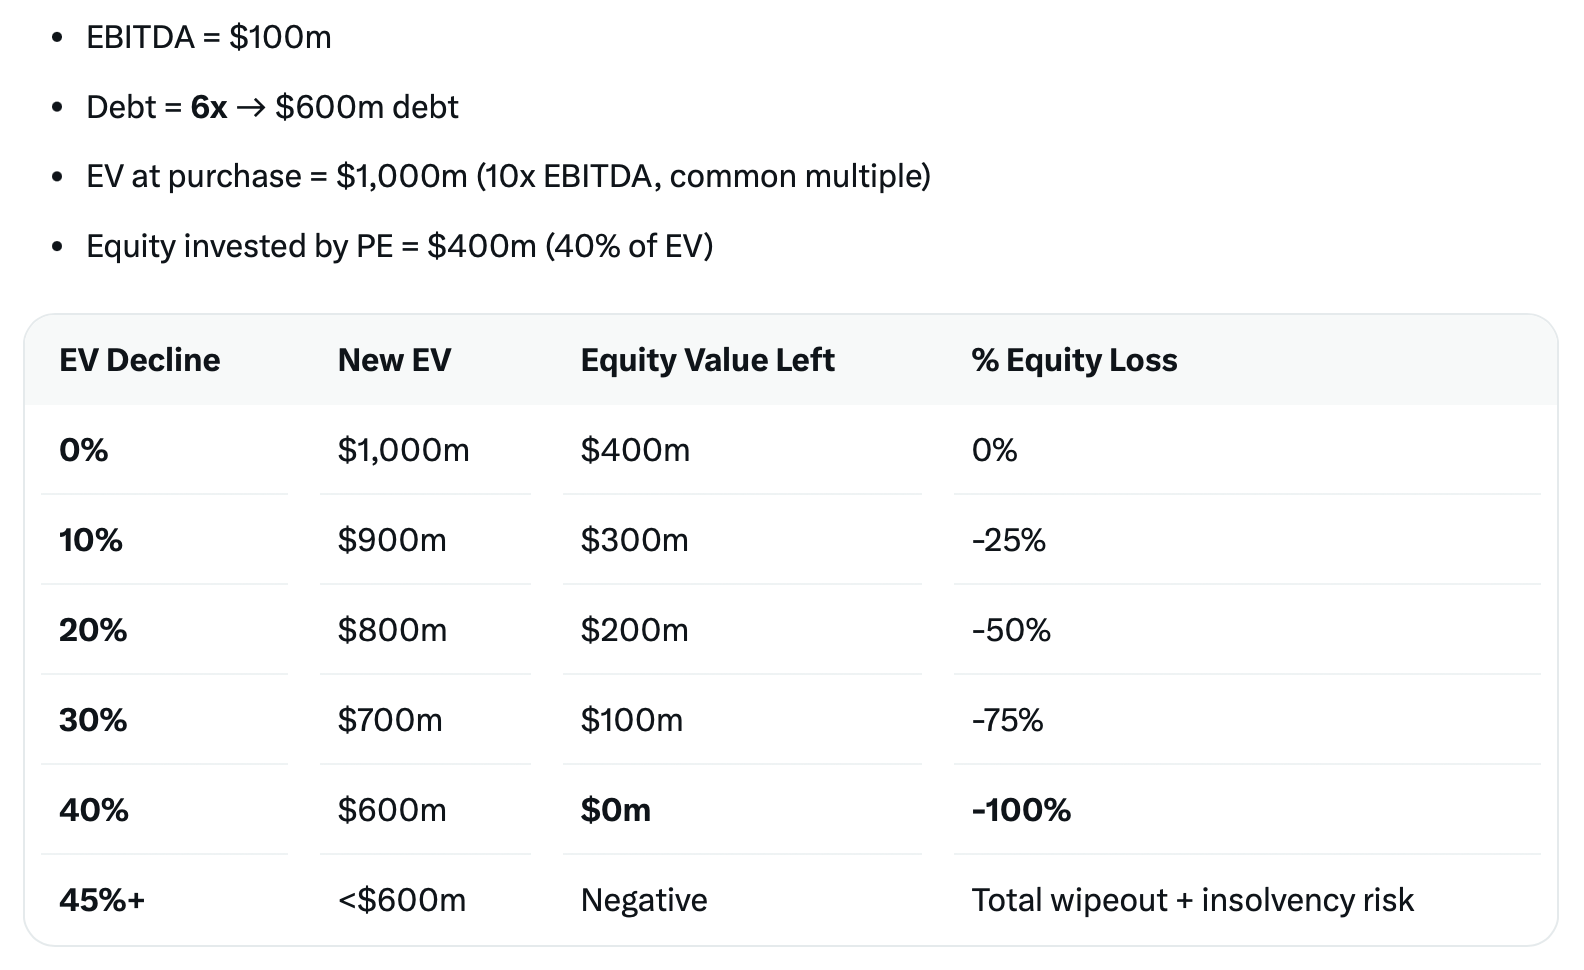Click the bold $0m equity value cell
This screenshot has width=1584, height=970.
click(x=616, y=810)
